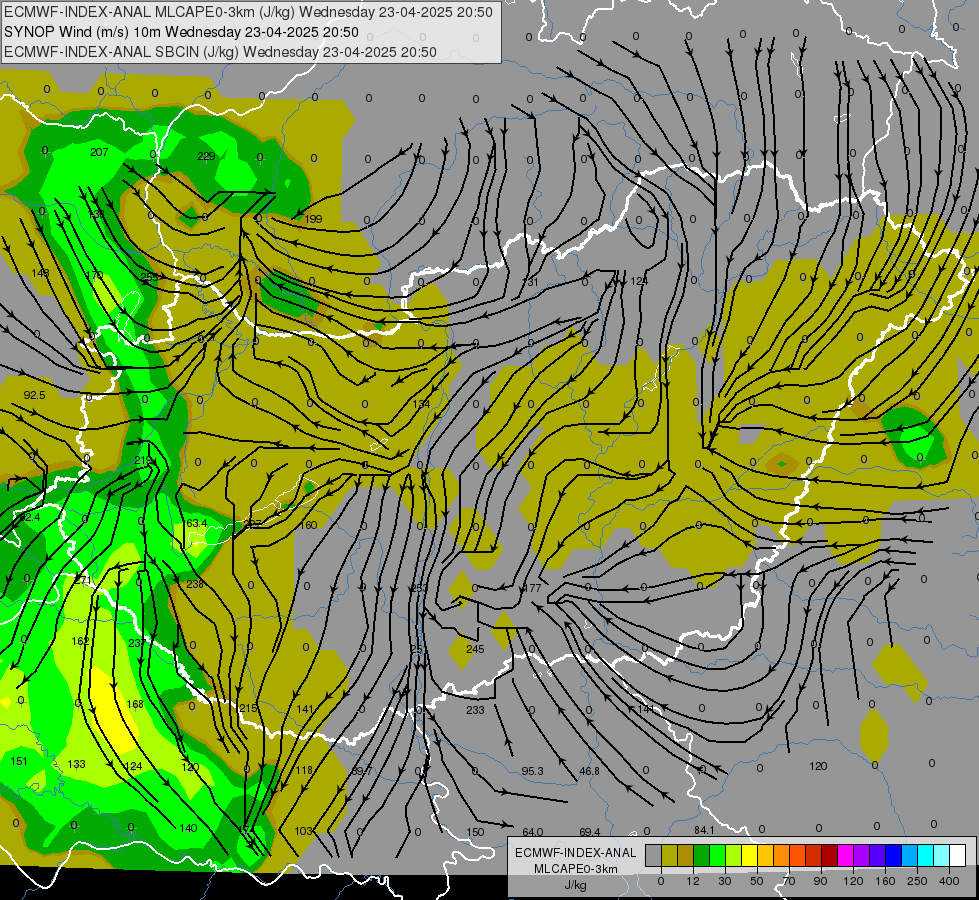Screen dimensions: 979x900
Task: Pick the dark green legend swatch
Action: (701, 855)
